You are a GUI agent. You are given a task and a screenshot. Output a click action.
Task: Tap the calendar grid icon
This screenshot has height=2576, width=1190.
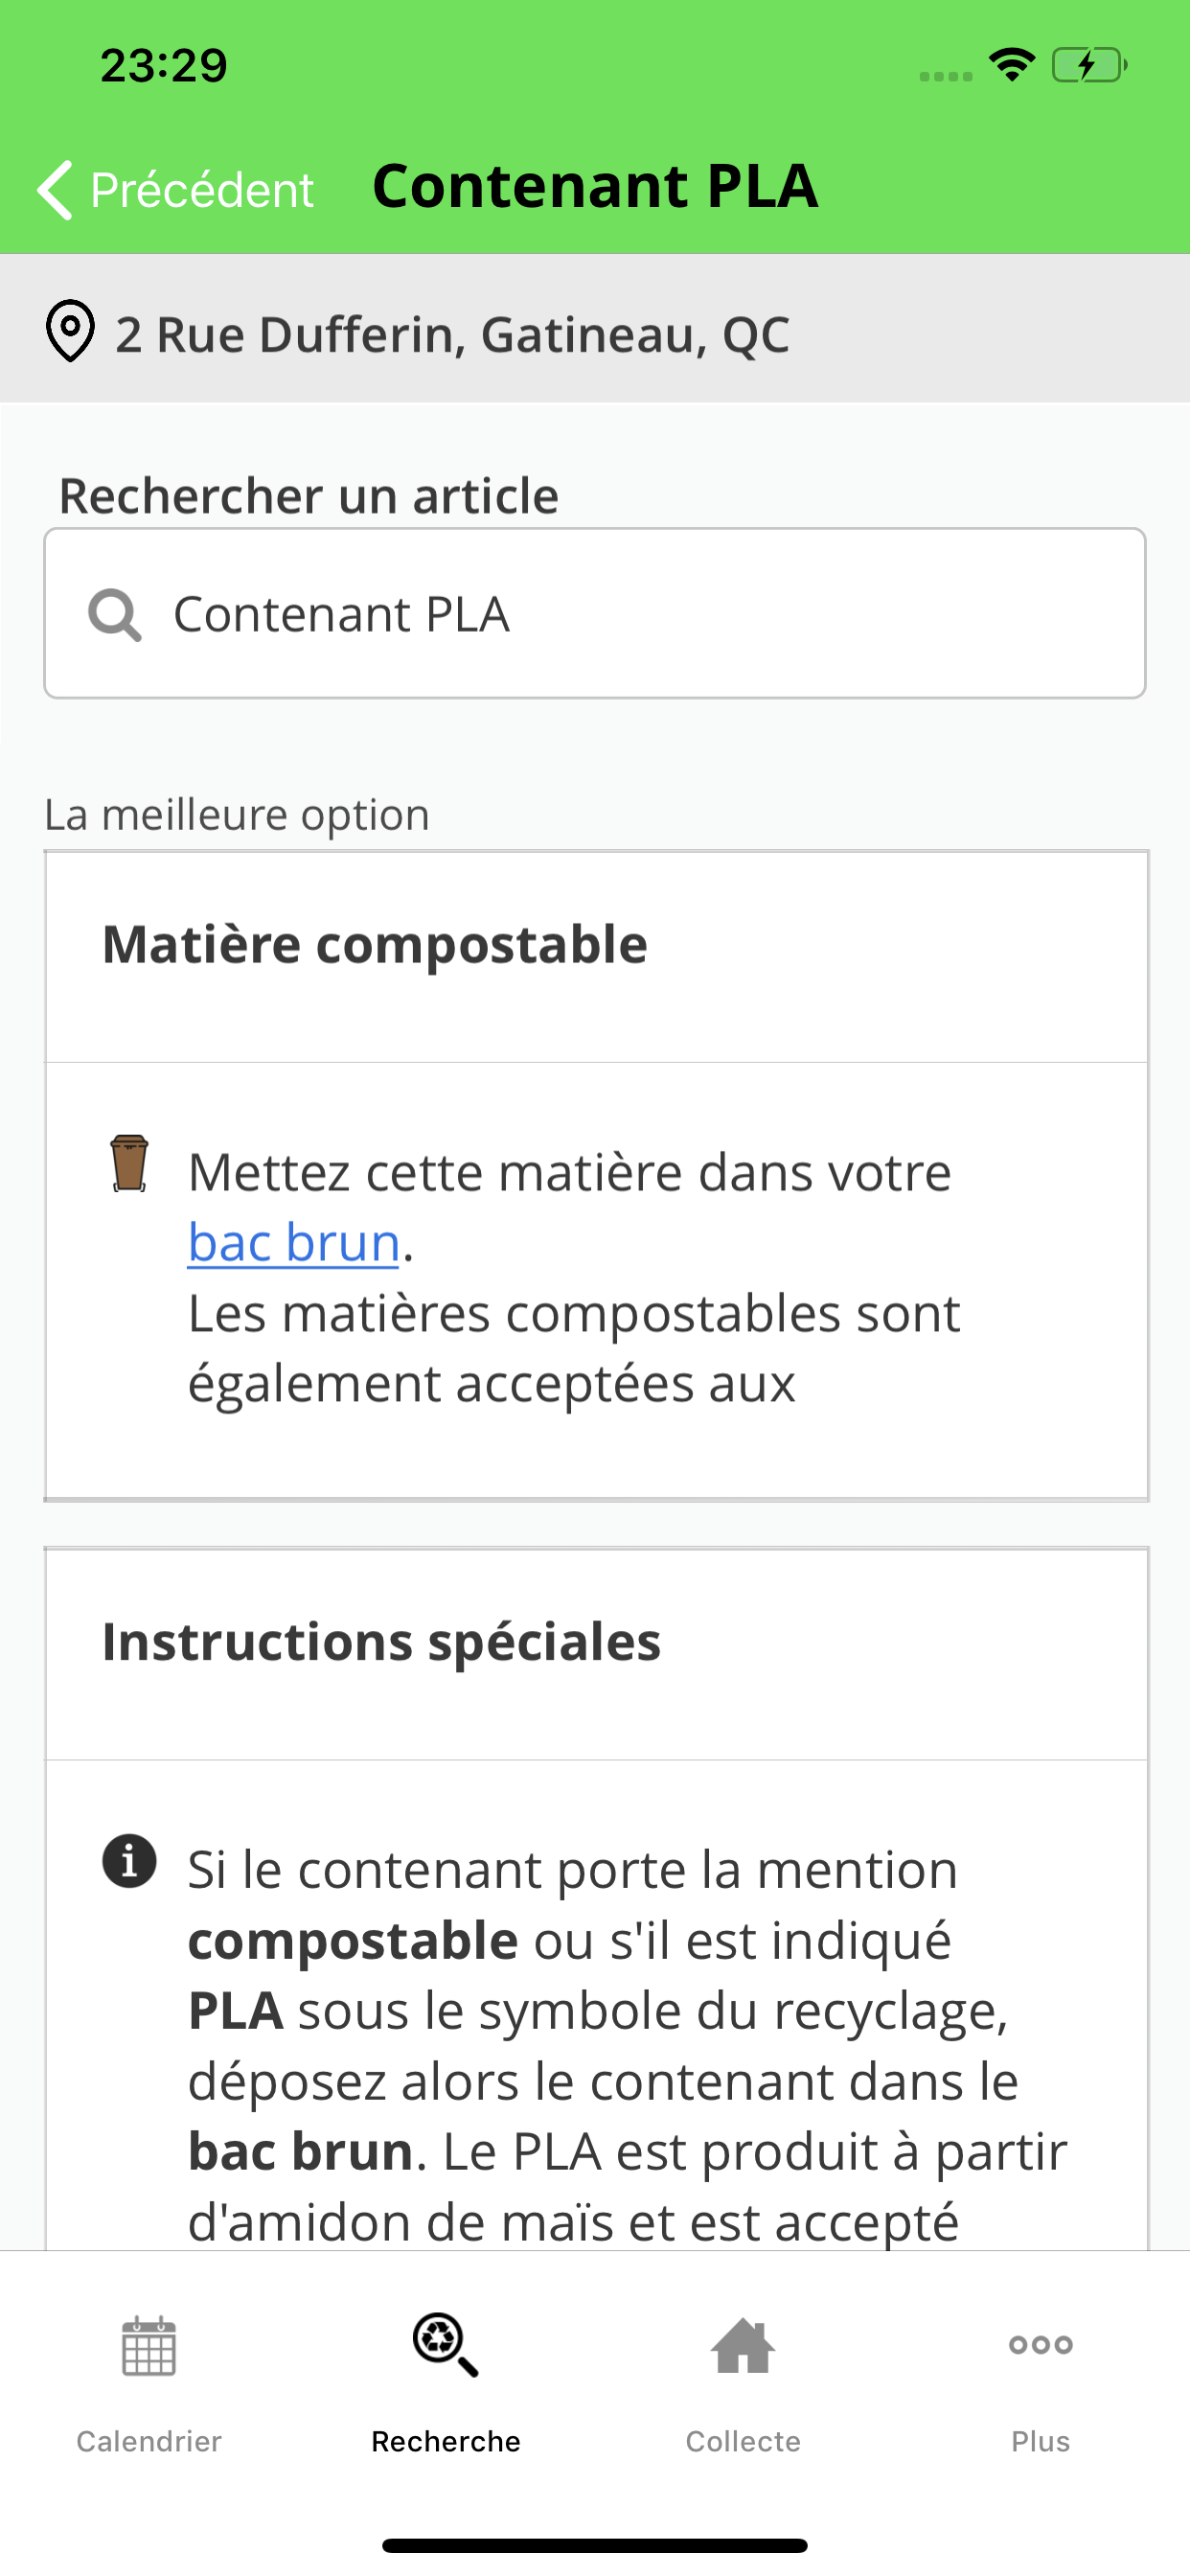point(149,2346)
